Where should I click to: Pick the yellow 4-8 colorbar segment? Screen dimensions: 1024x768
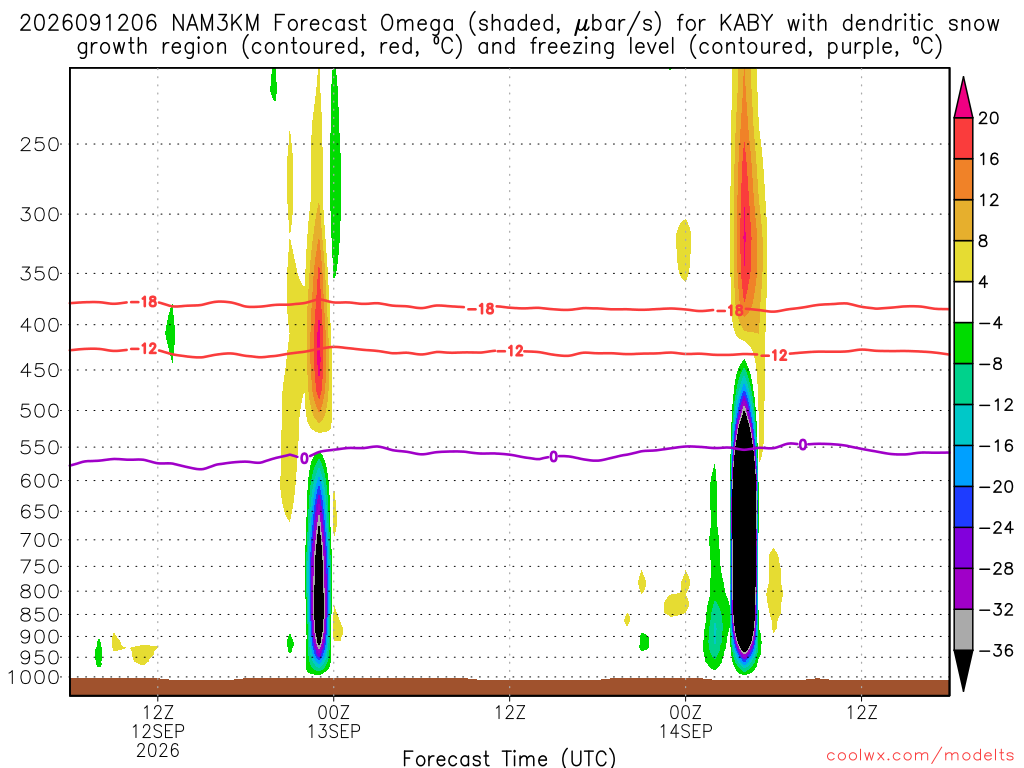(x=963, y=261)
